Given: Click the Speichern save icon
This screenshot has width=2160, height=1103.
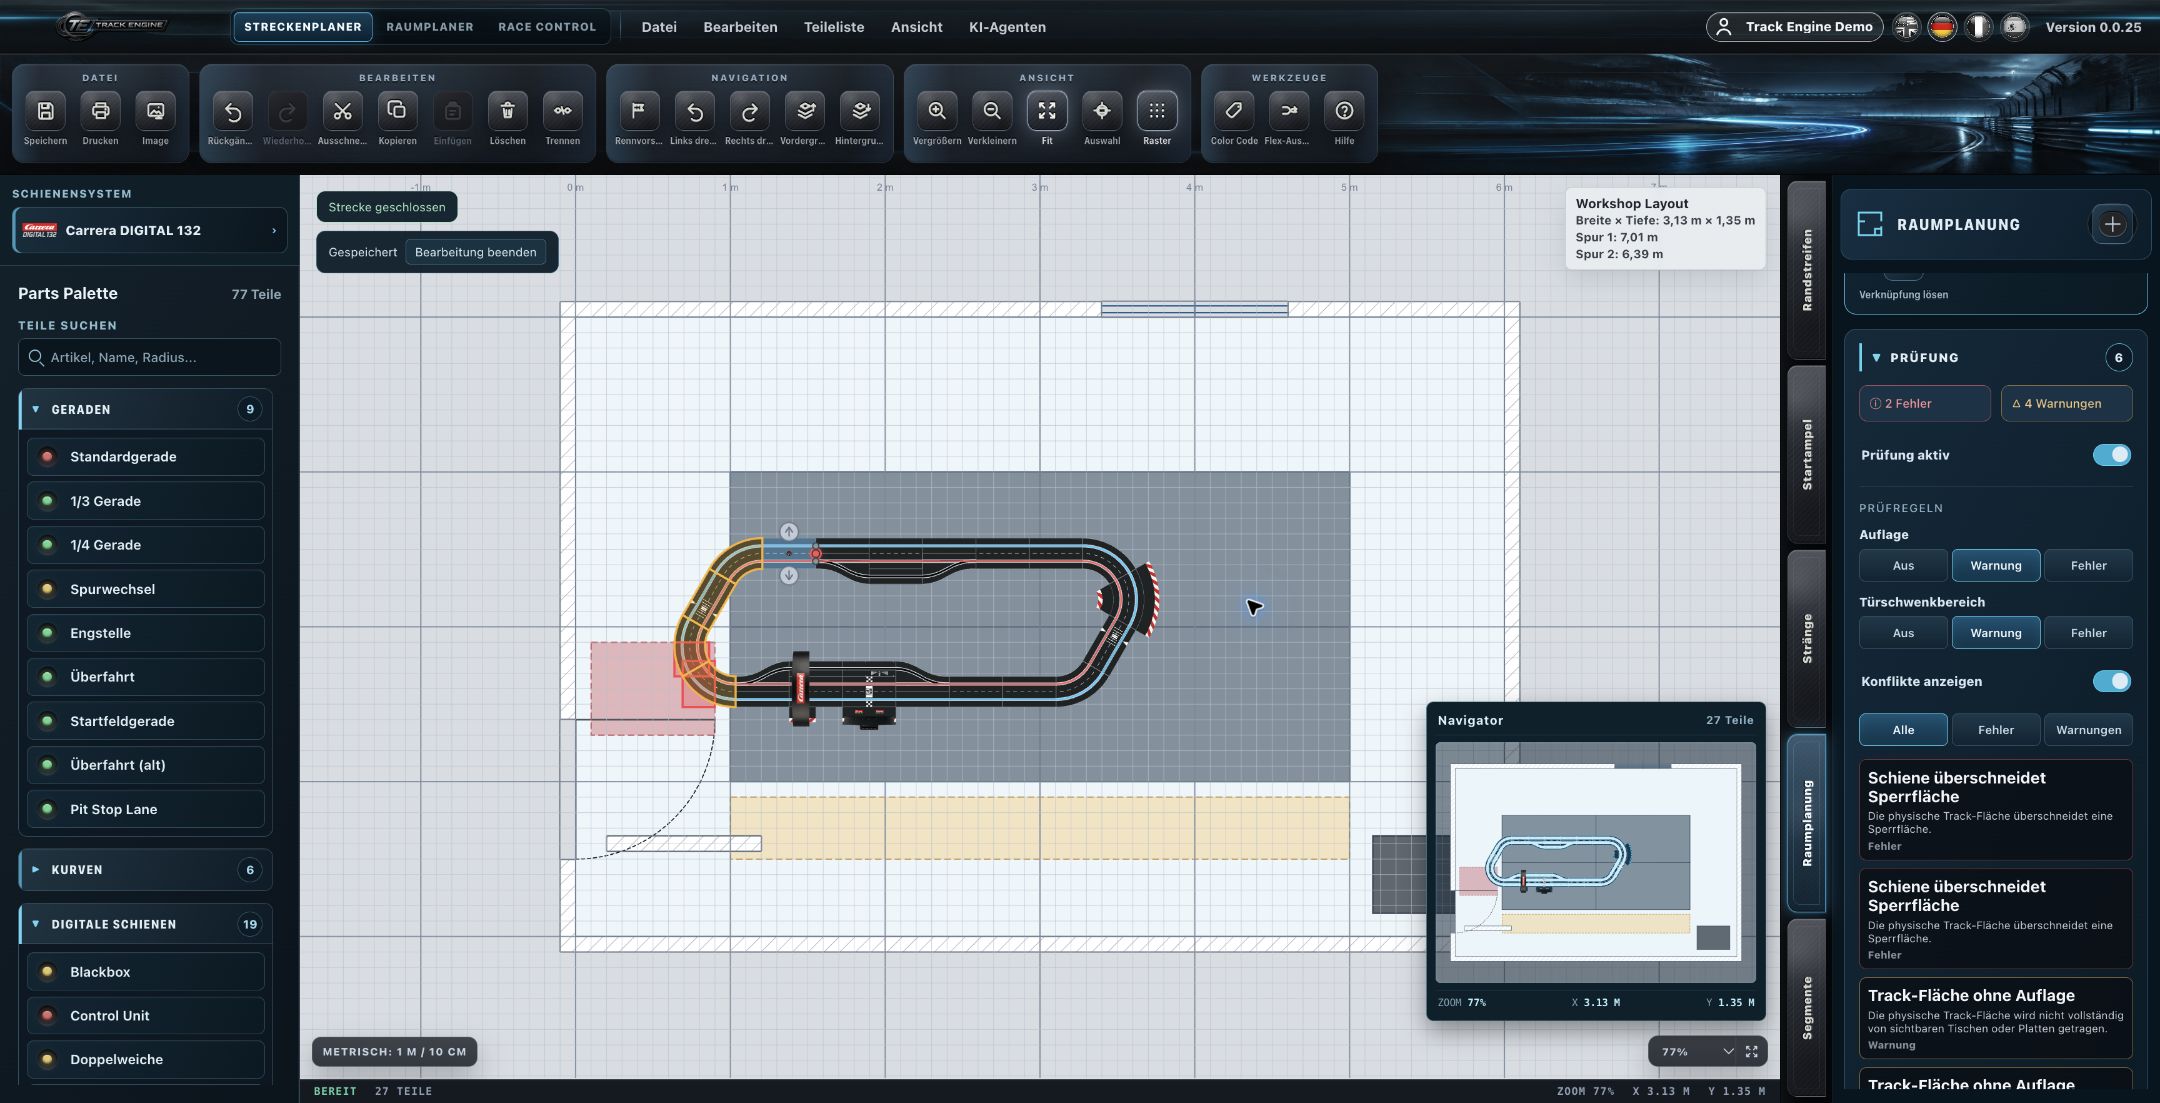Looking at the screenshot, I should tap(46, 111).
